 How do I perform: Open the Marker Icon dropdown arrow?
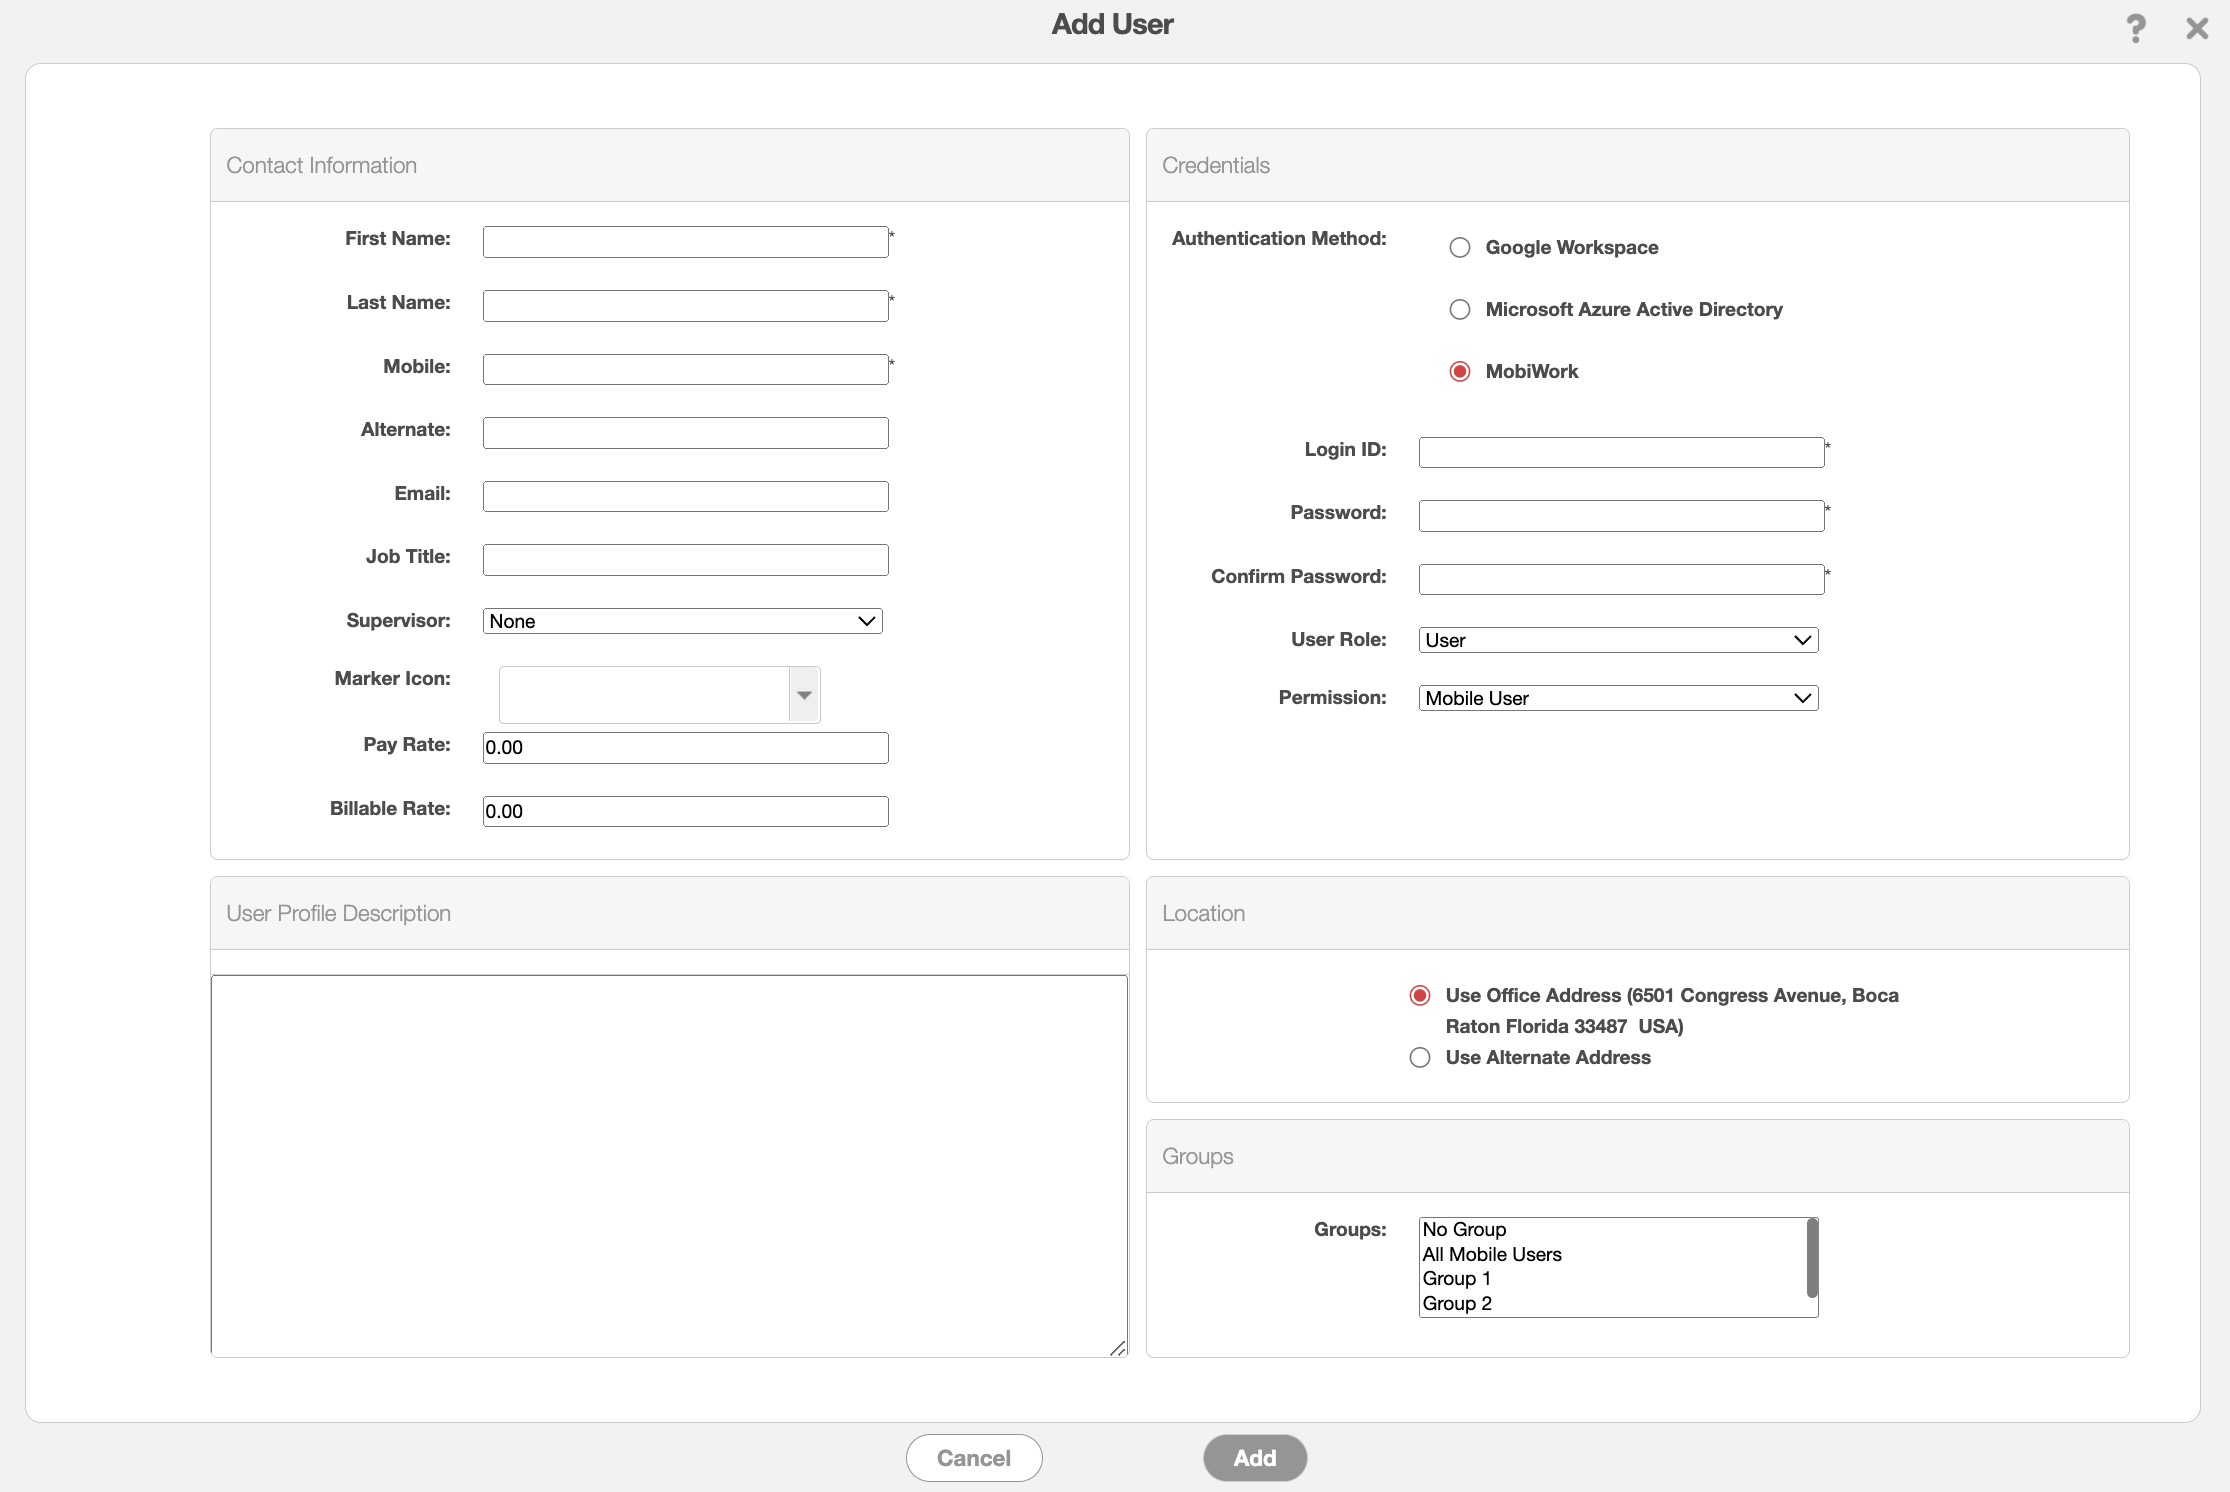(x=804, y=695)
